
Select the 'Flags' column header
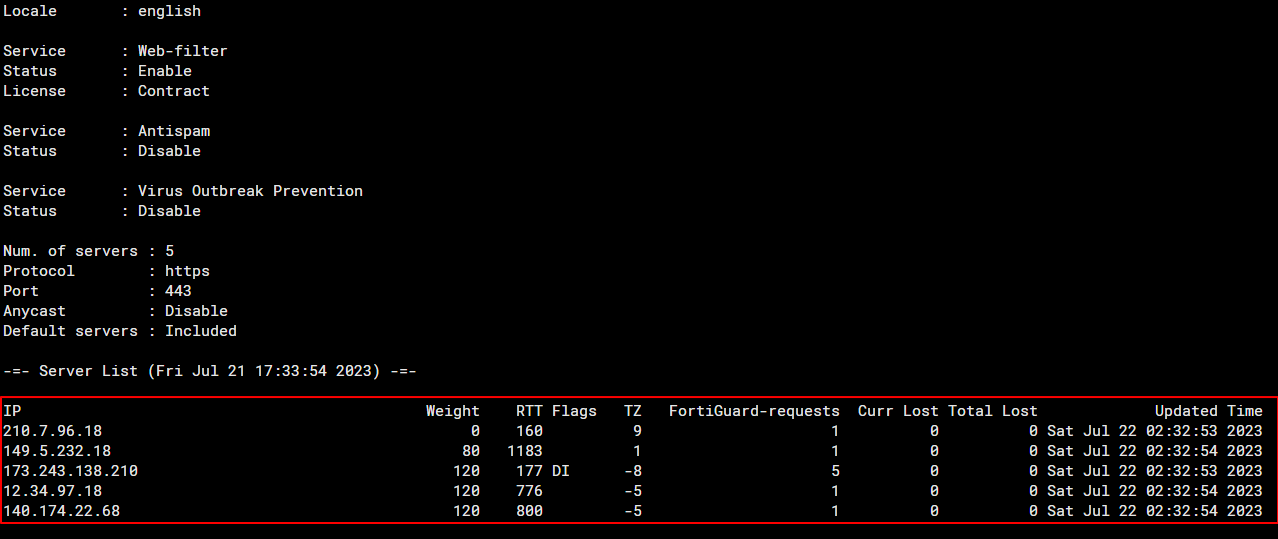click(x=574, y=411)
